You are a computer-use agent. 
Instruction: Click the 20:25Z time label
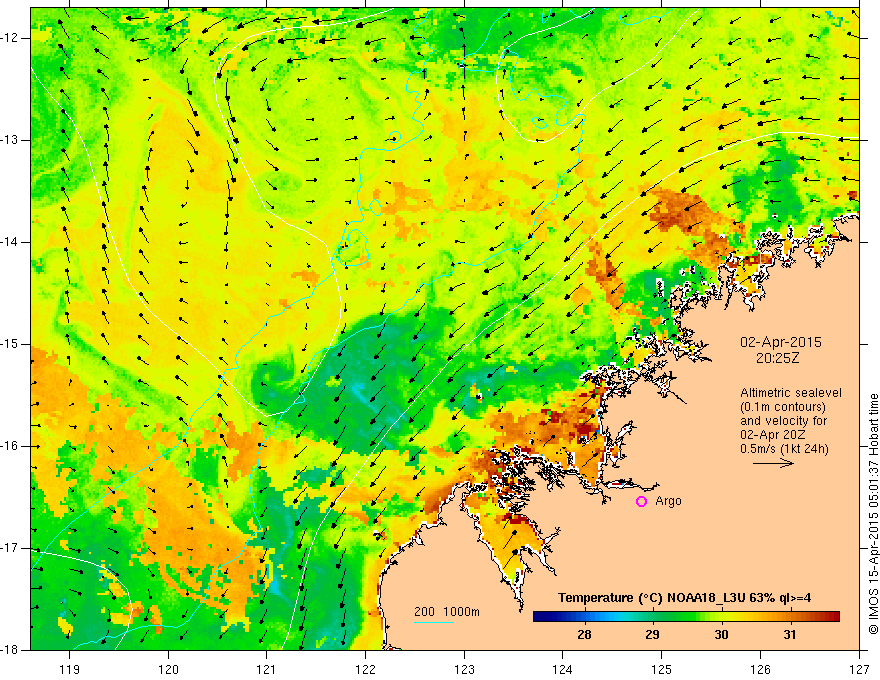click(x=777, y=358)
